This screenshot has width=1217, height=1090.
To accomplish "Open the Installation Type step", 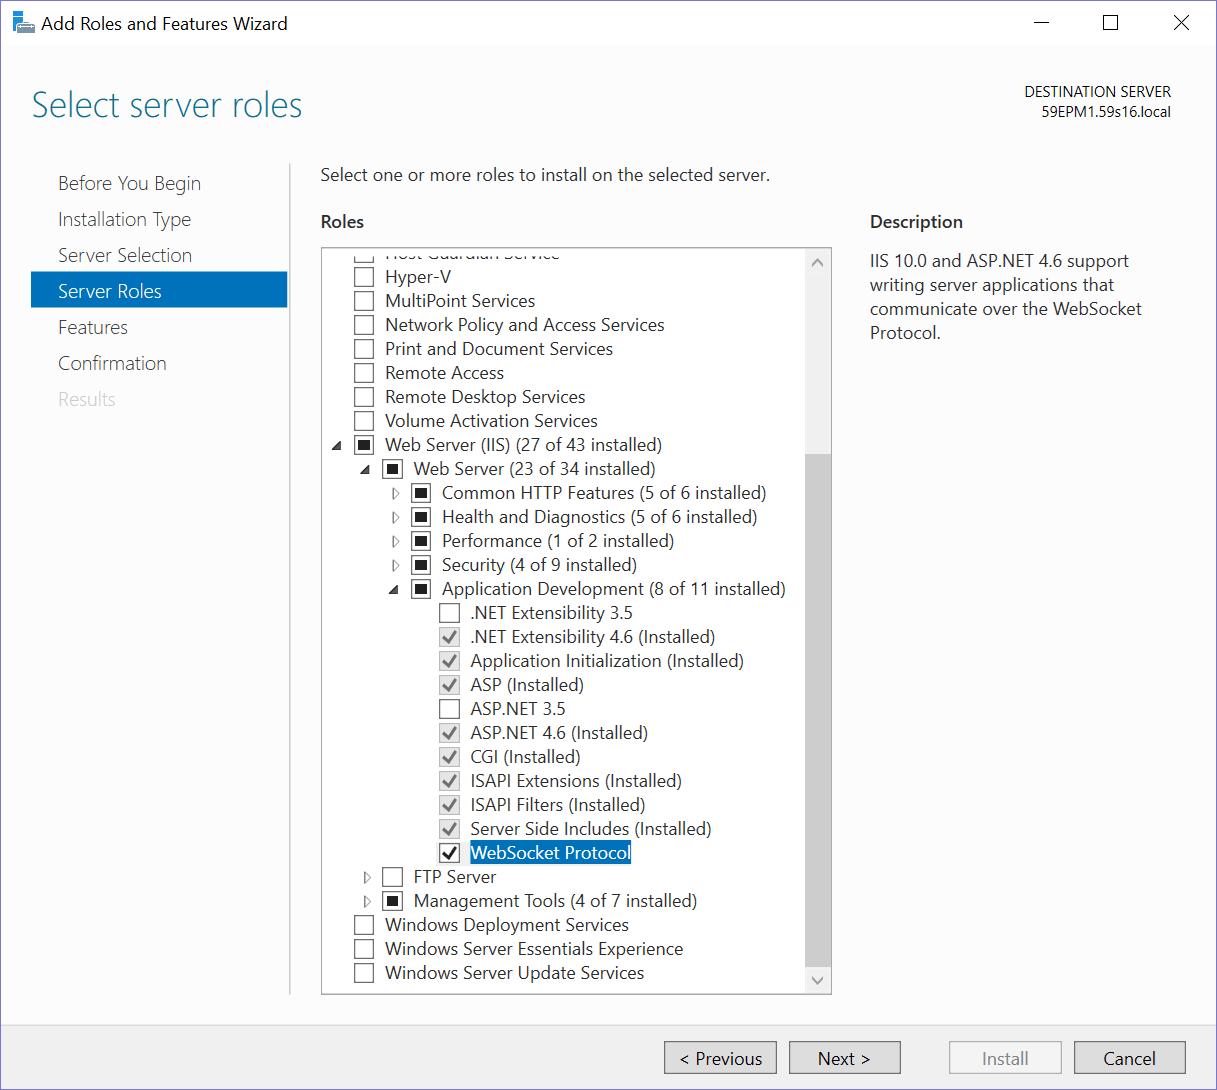I will click(x=124, y=219).
